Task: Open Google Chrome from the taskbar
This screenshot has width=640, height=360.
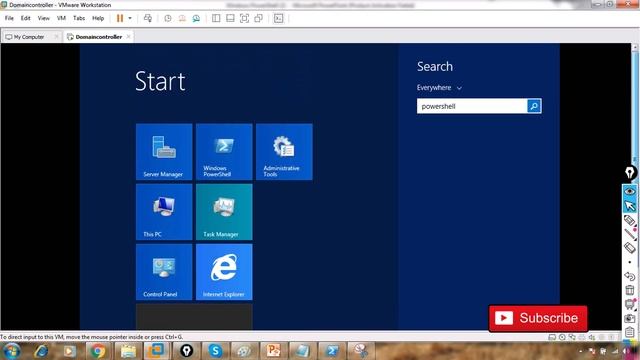Action: coord(98,351)
